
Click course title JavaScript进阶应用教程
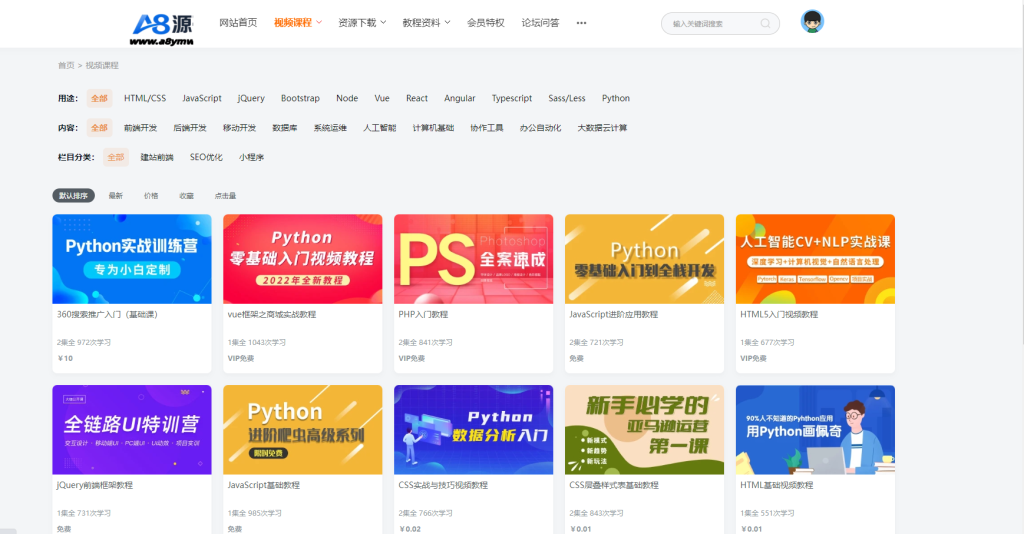(x=614, y=315)
